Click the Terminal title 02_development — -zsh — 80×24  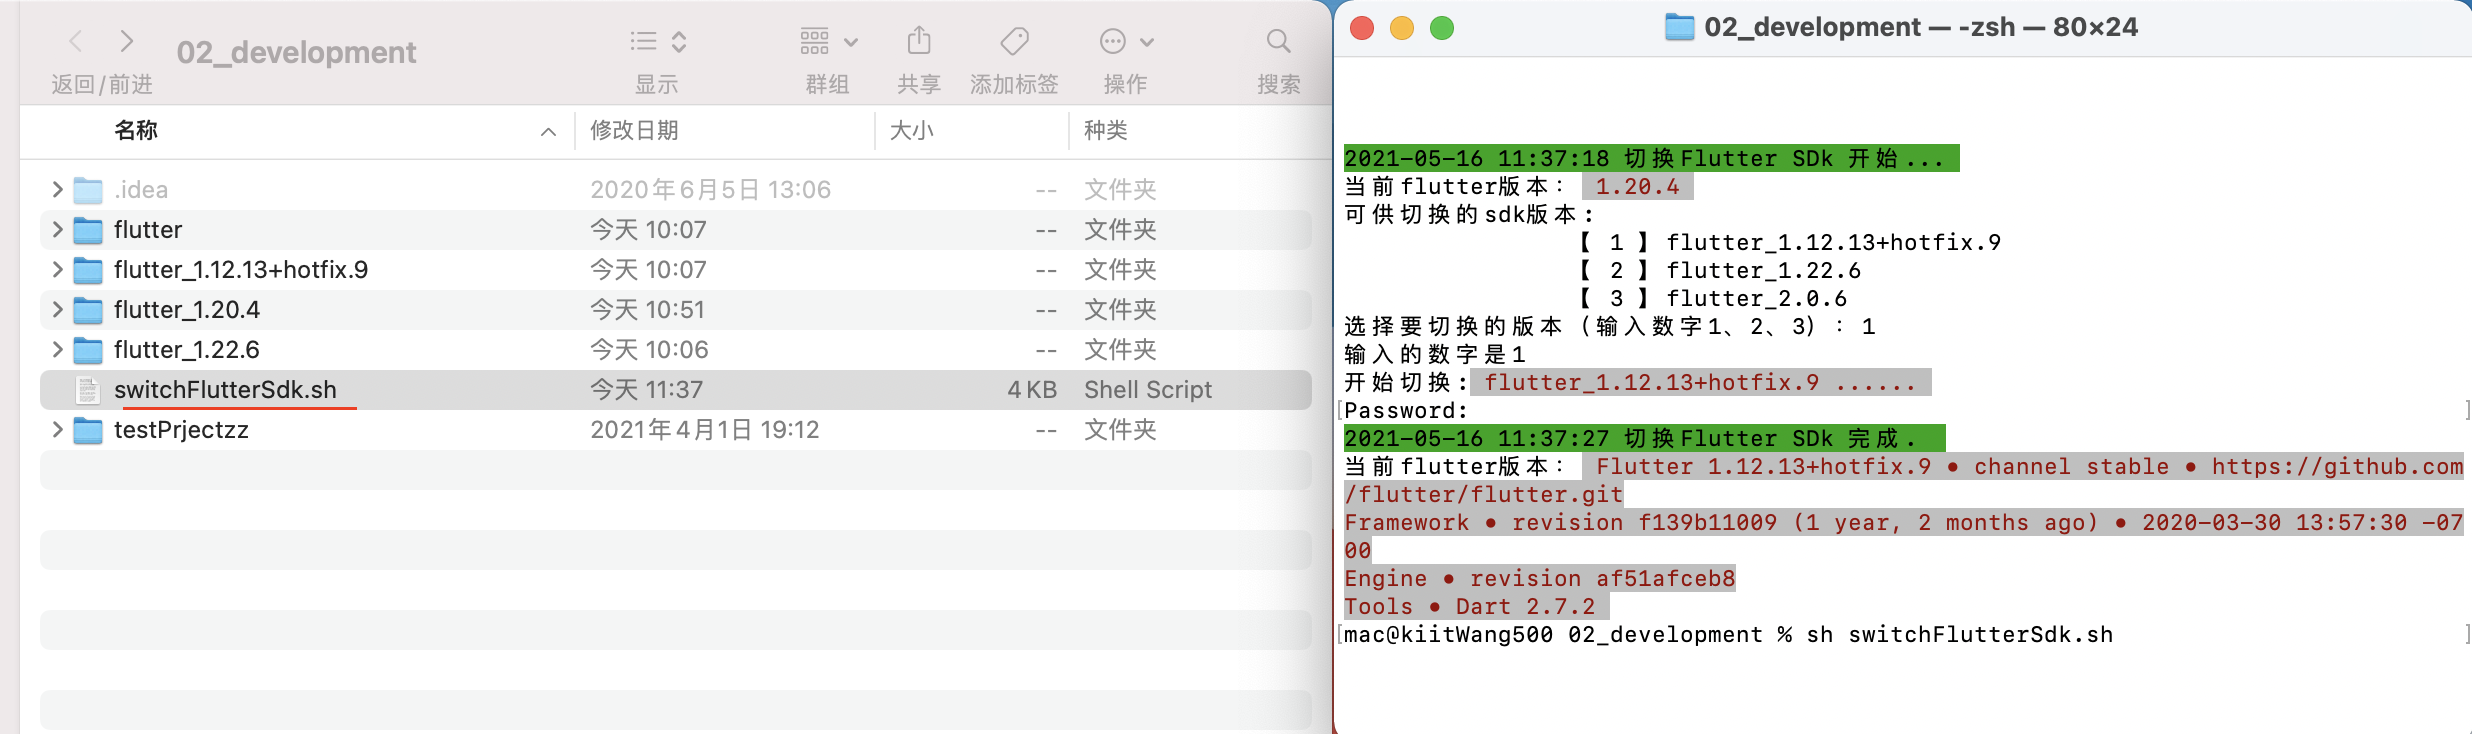tap(1920, 27)
